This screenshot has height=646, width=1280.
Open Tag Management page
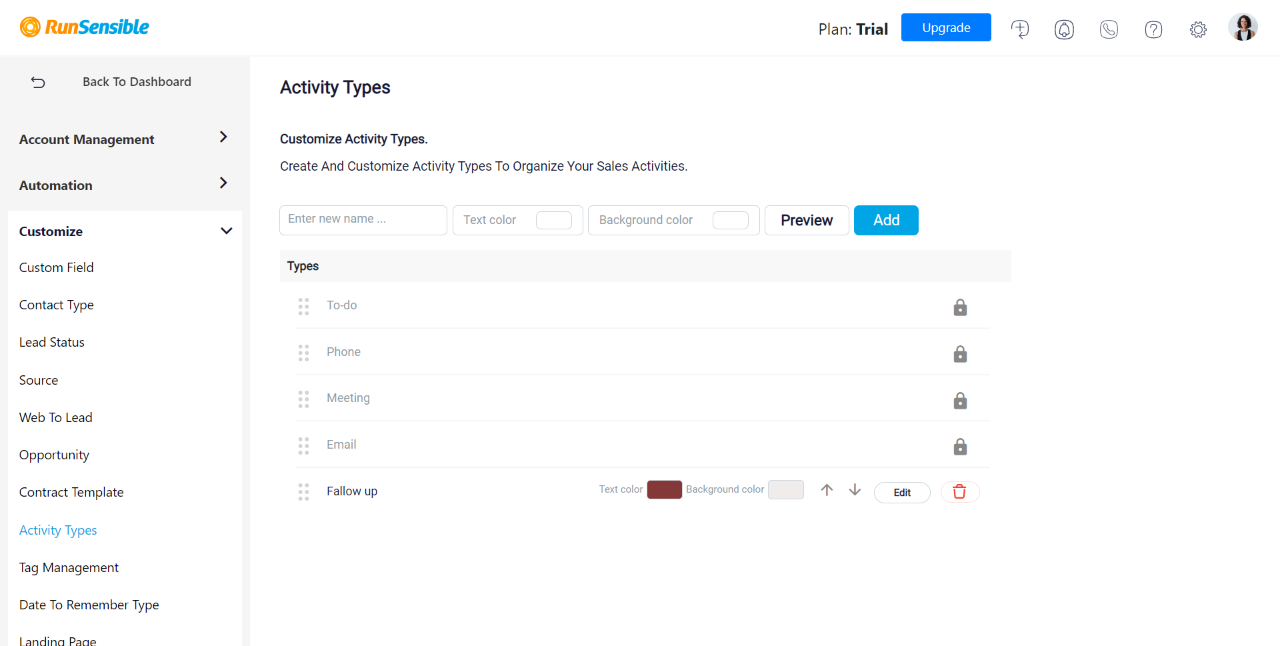coord(69,567)
